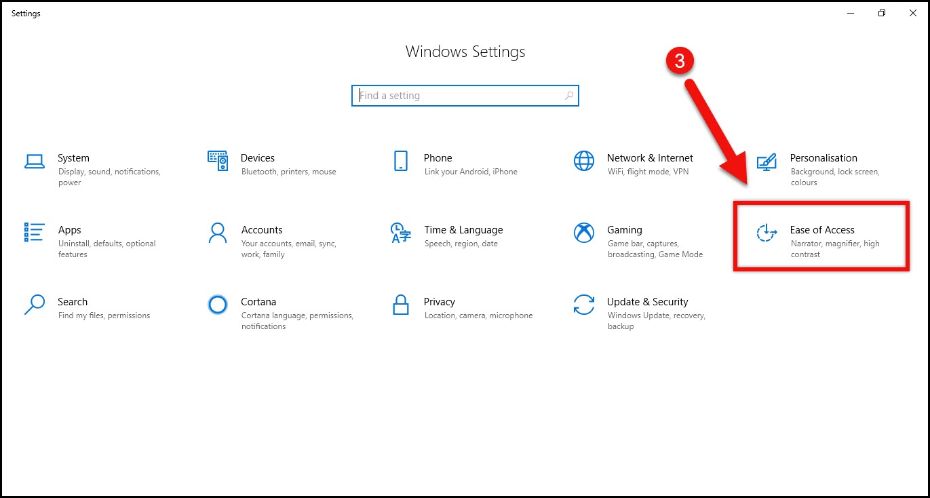The image size is (930, 498).
Task: Open the Apps list icon
Action: [x=34, y=232]
